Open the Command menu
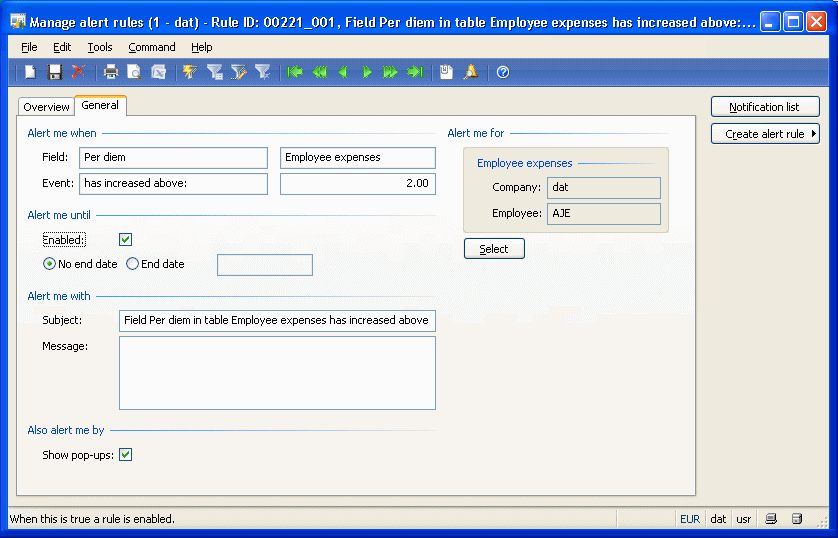This screenshot has height=538, width=838. [152, 47]
